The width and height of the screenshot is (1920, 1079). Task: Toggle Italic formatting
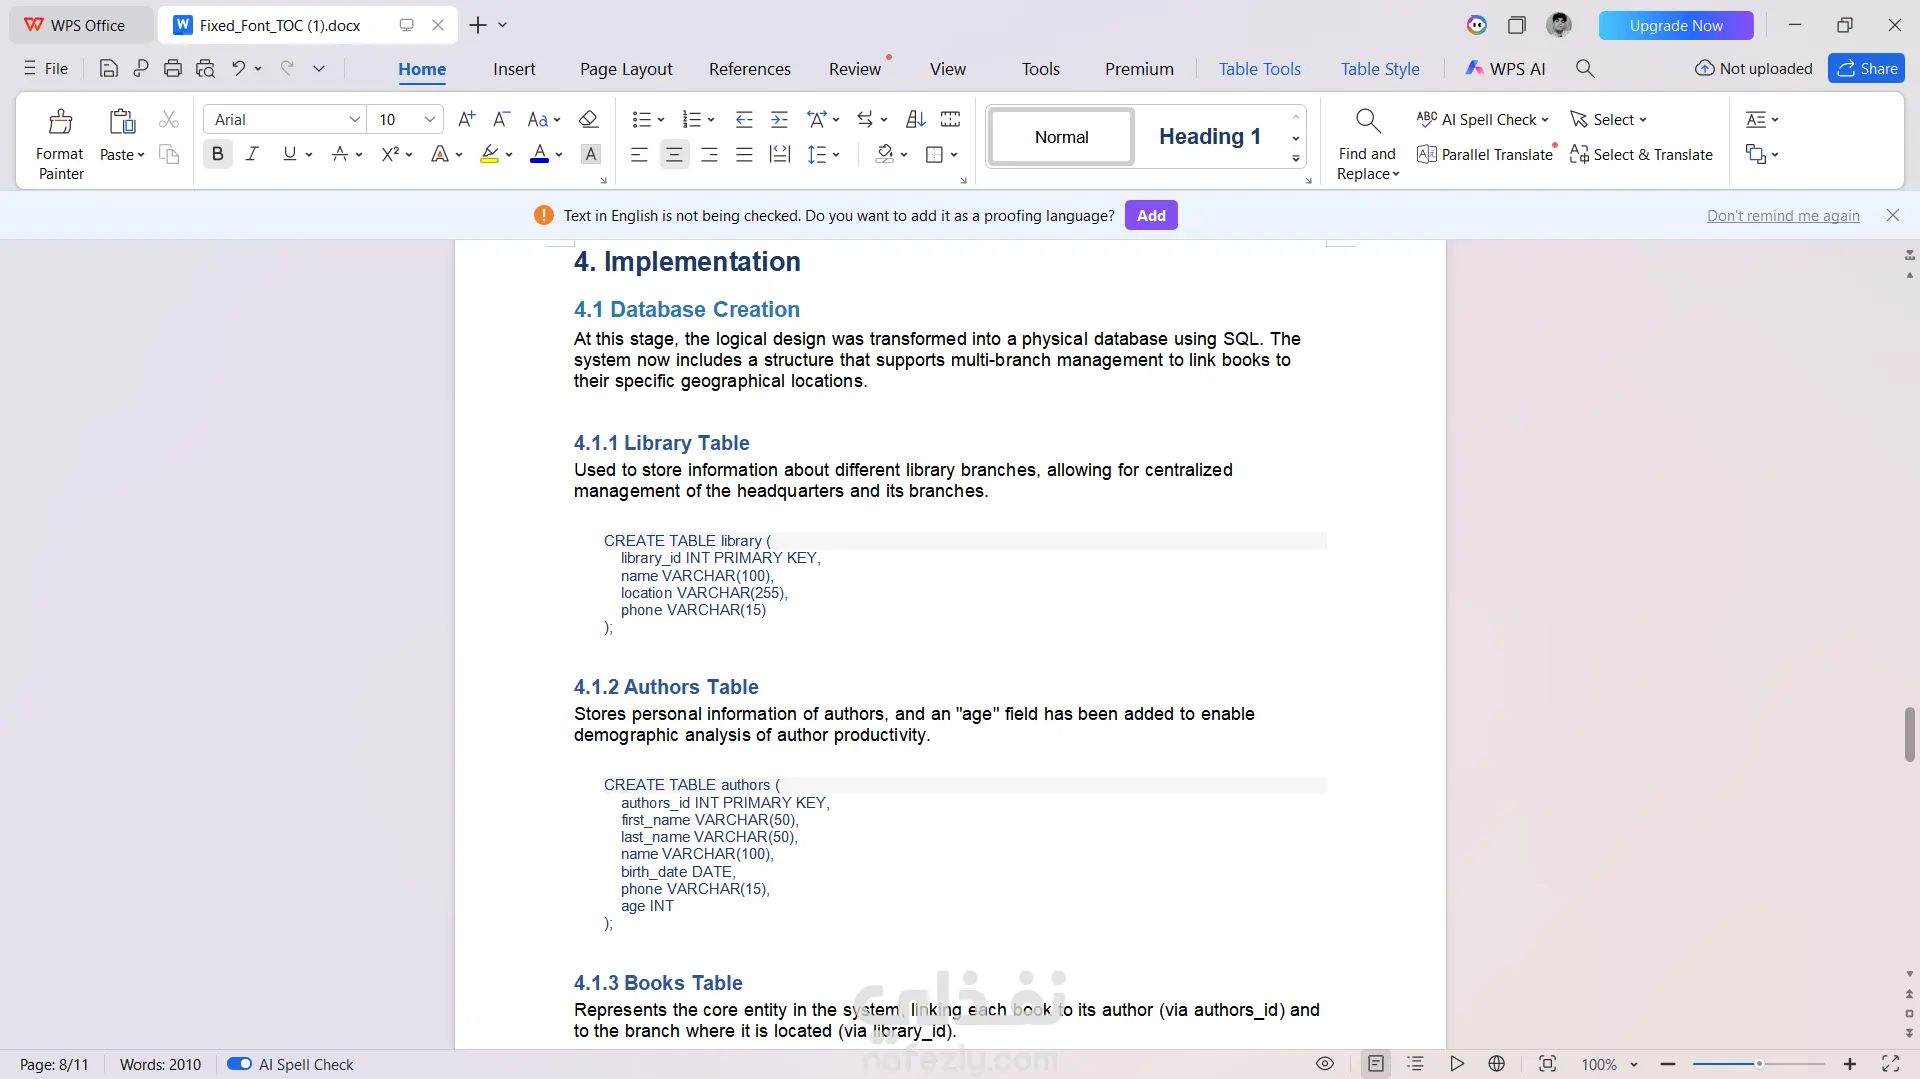coord(252,154)
